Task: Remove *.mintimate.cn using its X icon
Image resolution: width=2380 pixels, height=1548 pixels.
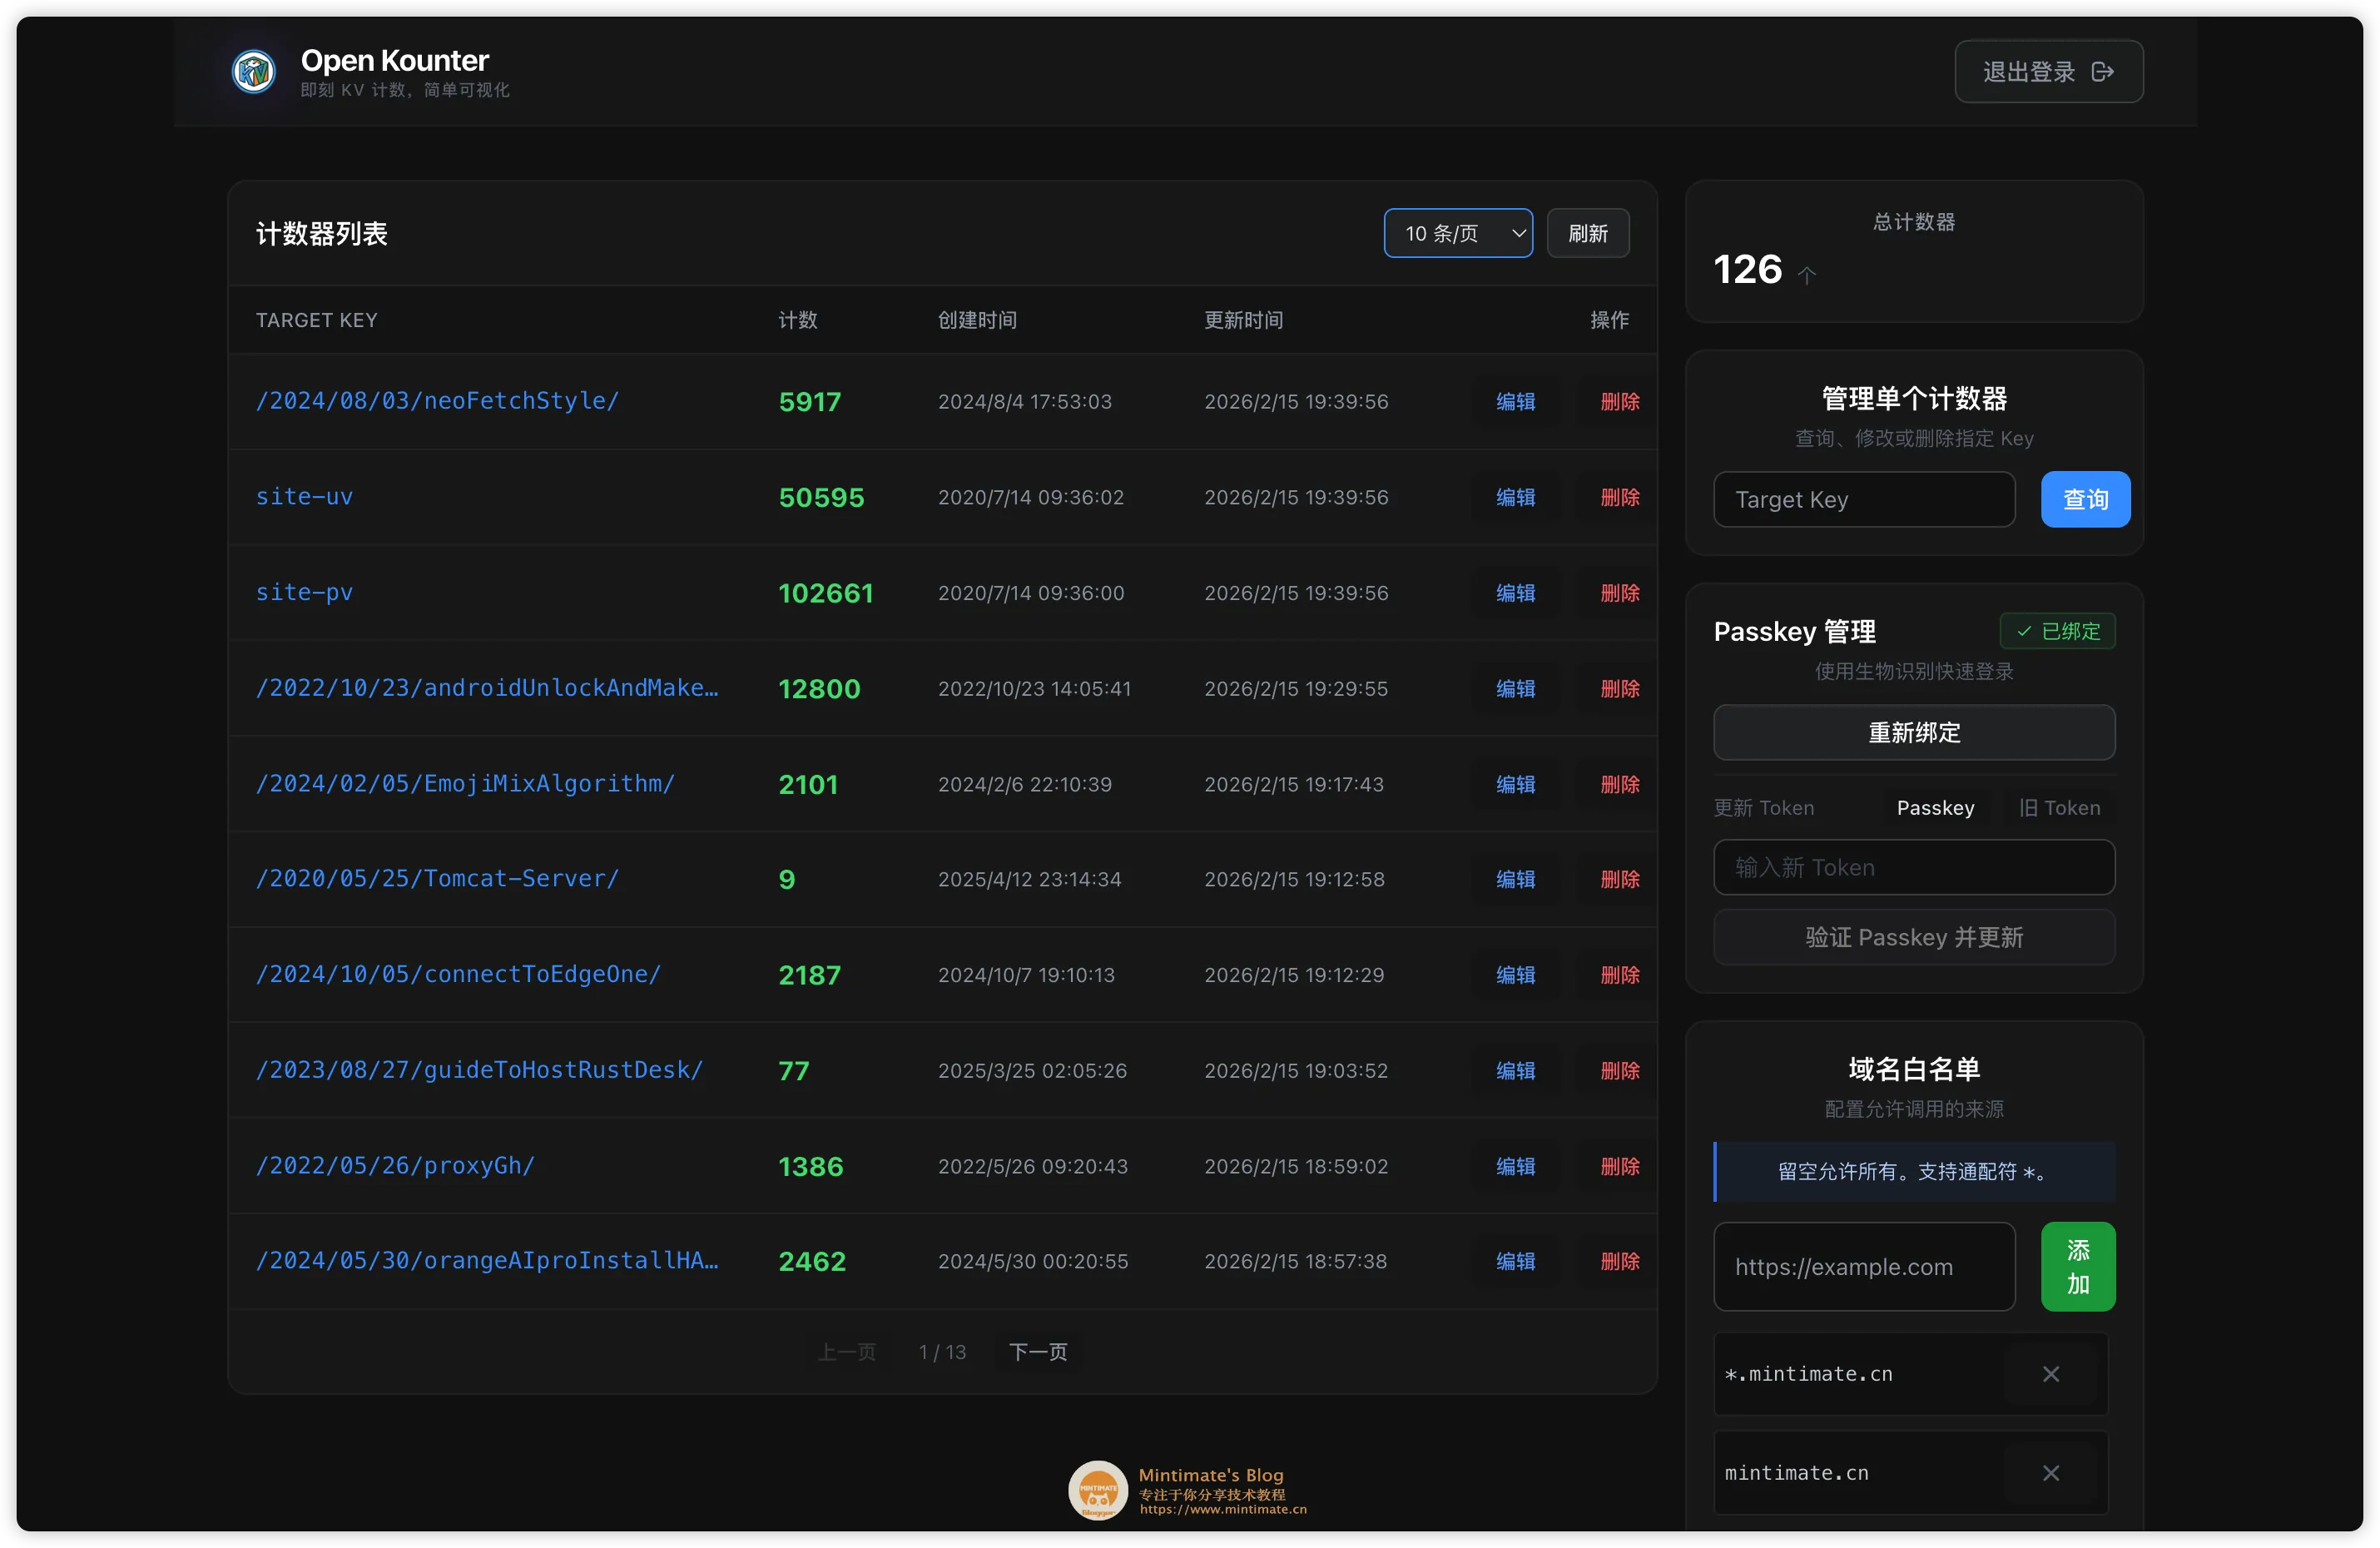Action: click(2051, 1373)
